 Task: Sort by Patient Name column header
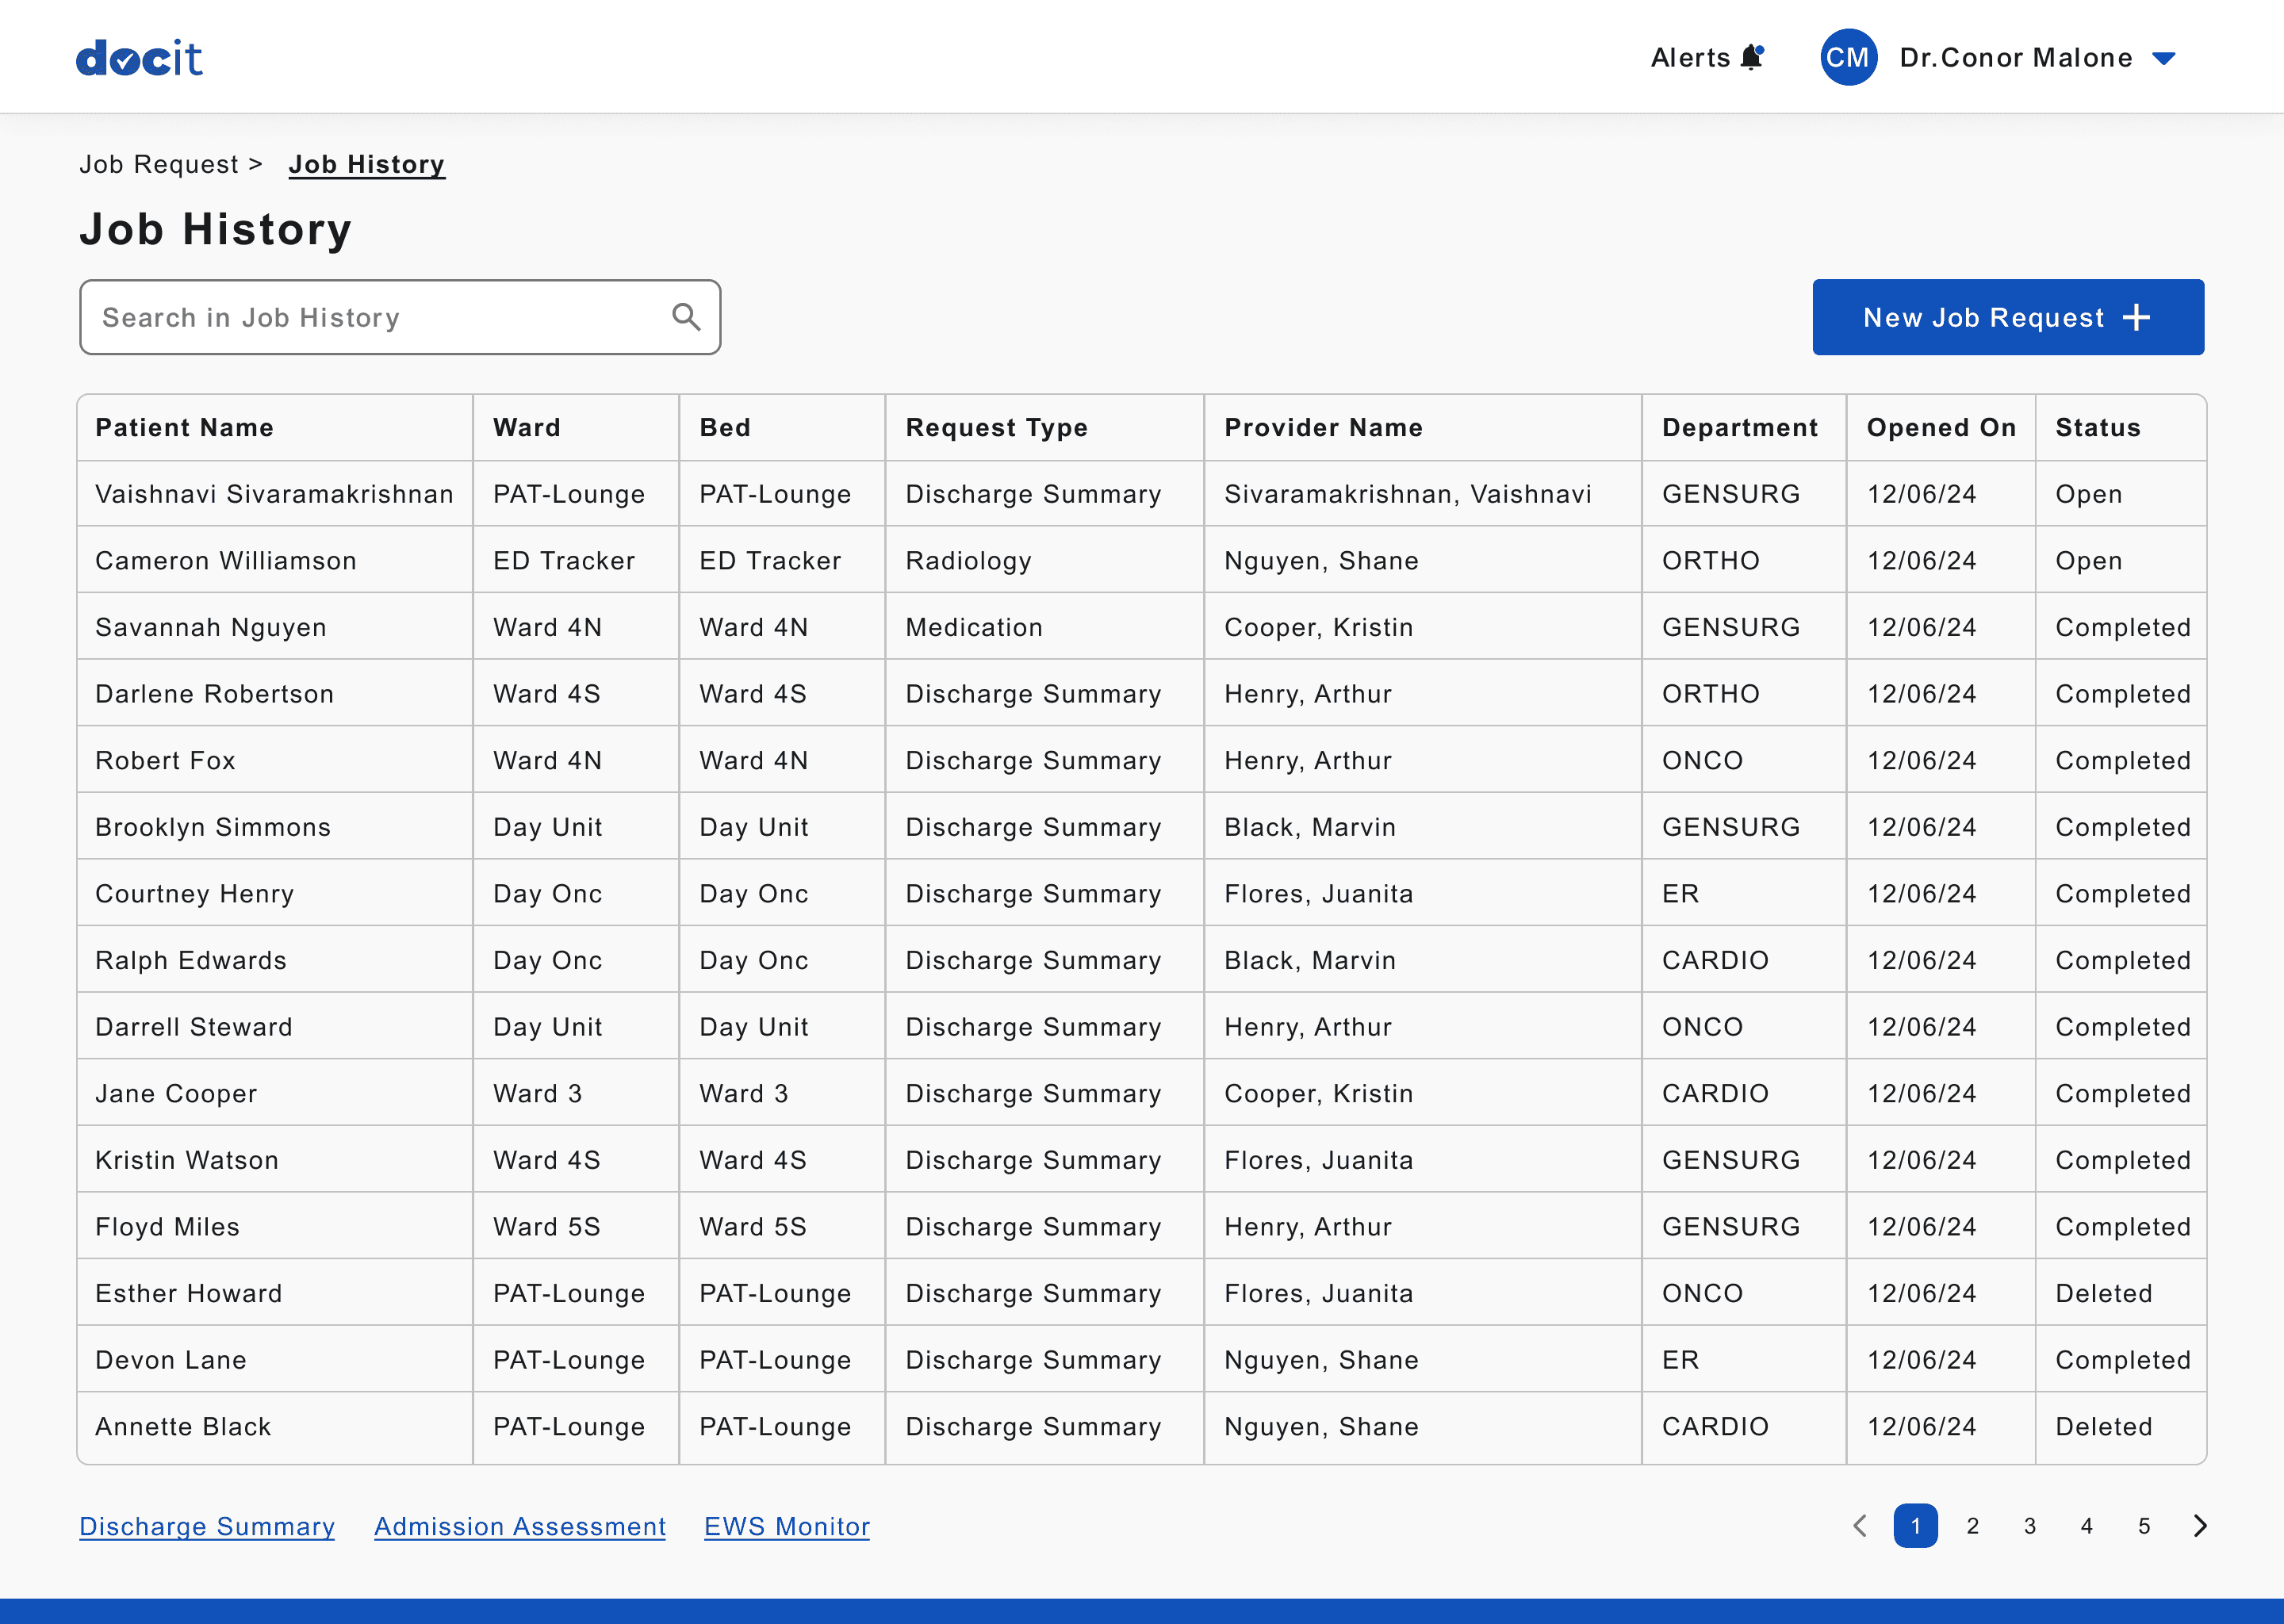[x=184, y=427]
